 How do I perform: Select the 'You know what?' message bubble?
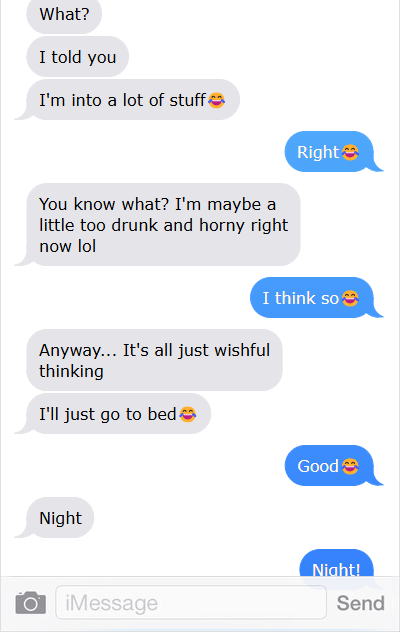(163, 225)
